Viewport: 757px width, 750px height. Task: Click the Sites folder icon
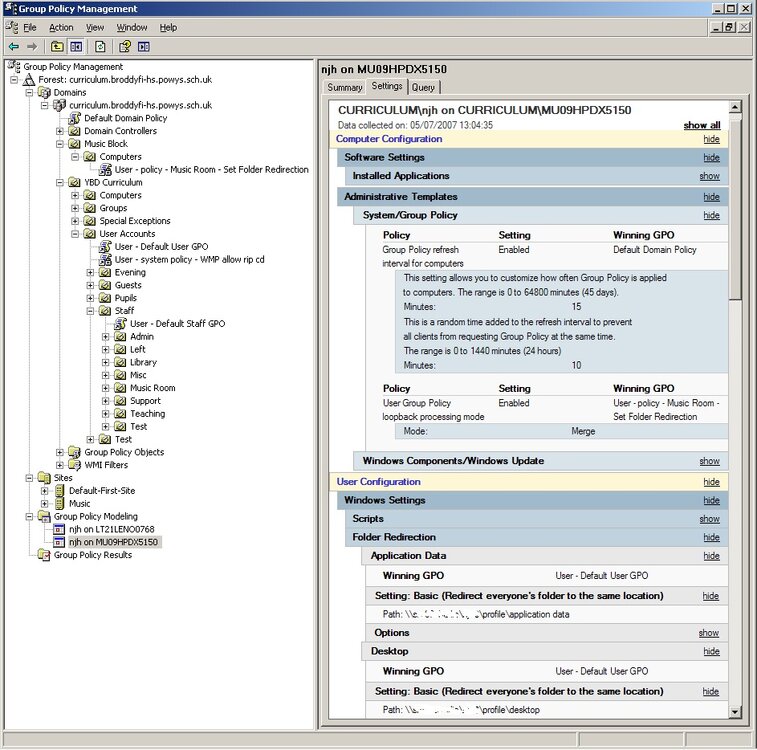tap(44, 478)
